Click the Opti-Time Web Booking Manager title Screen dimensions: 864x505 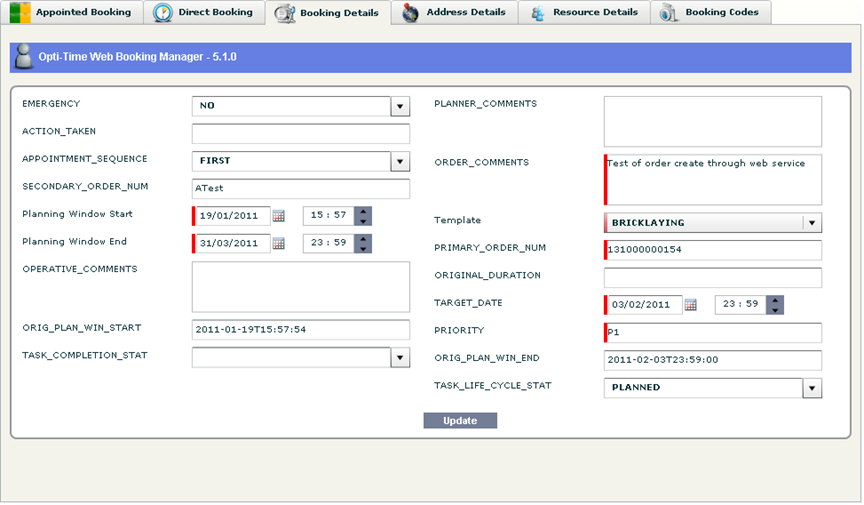137,57
